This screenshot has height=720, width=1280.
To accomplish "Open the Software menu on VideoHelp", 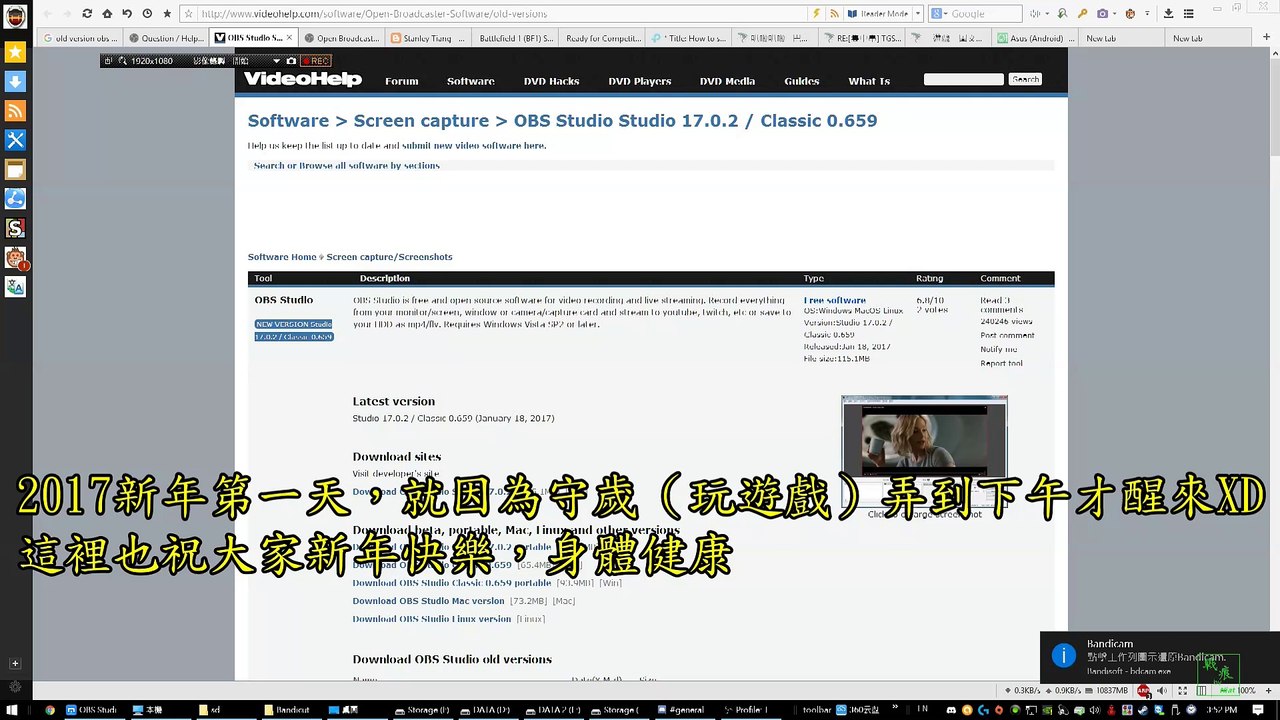I will [471, 81].
